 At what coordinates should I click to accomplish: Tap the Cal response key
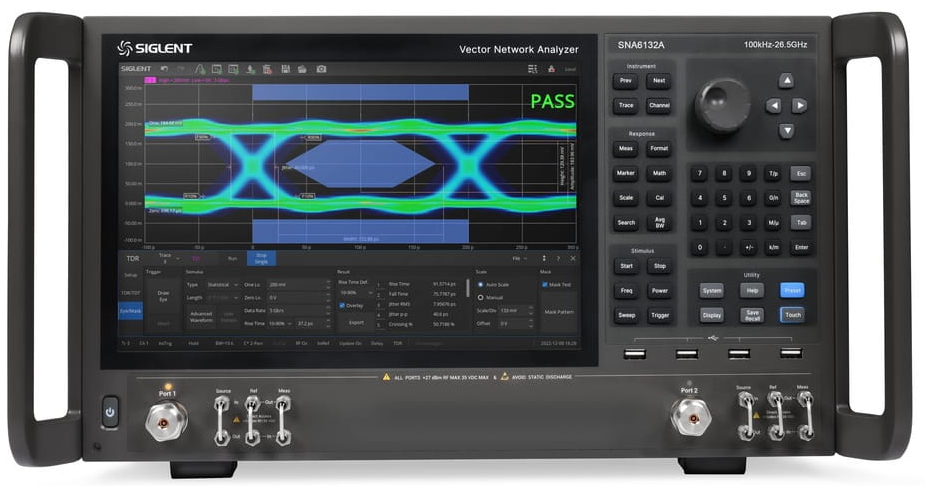[660, 198]
